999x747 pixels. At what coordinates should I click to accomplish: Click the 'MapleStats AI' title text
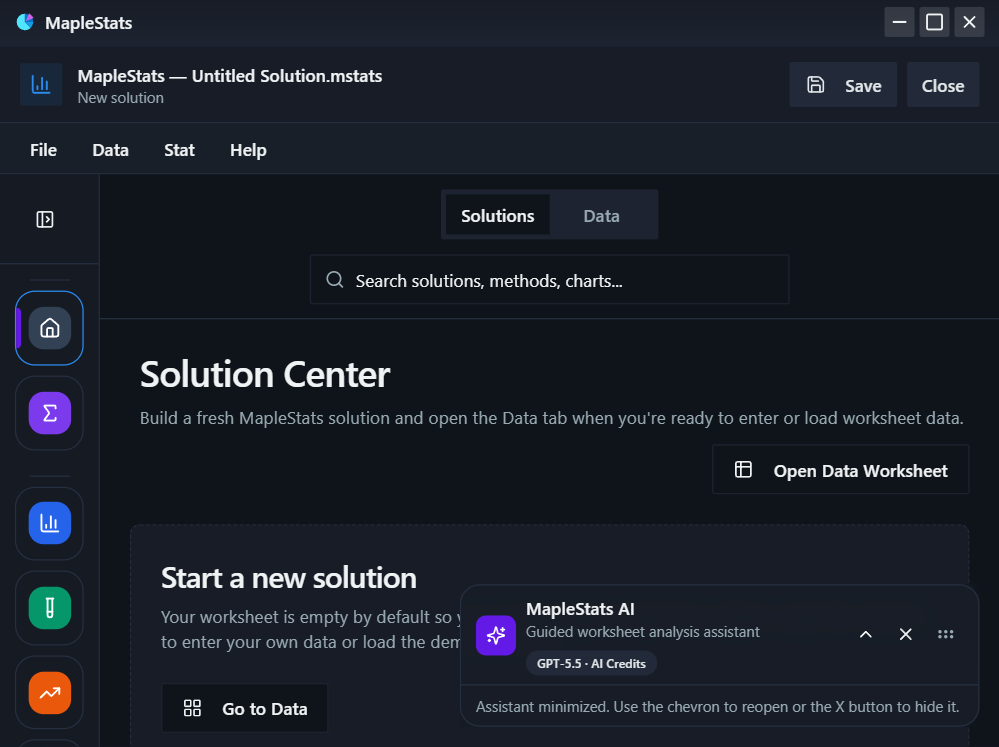(580, 609)
